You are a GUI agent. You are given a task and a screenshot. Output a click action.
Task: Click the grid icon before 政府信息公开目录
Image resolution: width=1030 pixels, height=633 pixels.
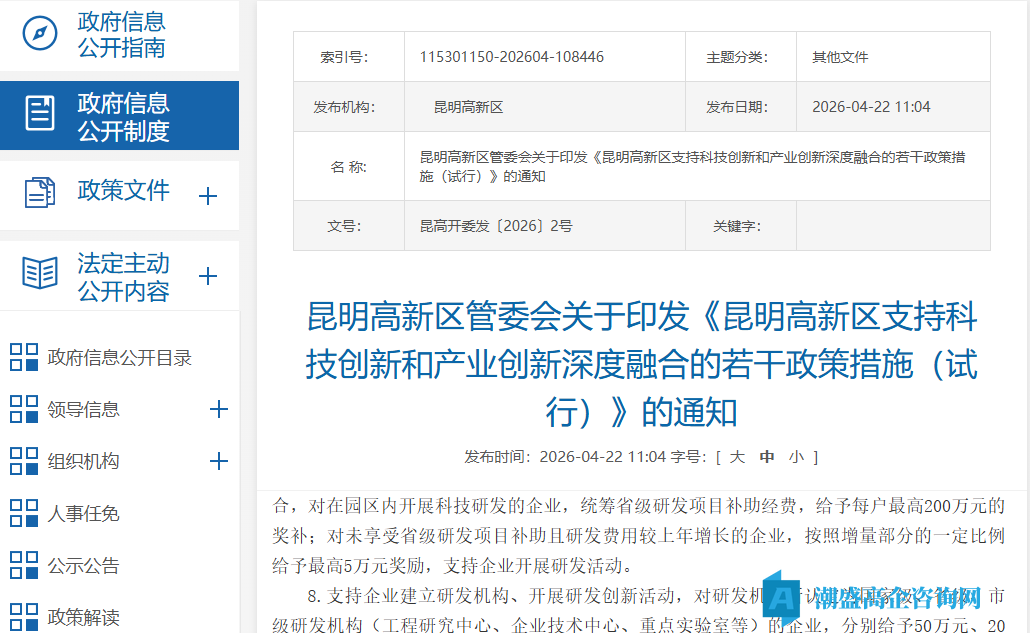(23, 357)
